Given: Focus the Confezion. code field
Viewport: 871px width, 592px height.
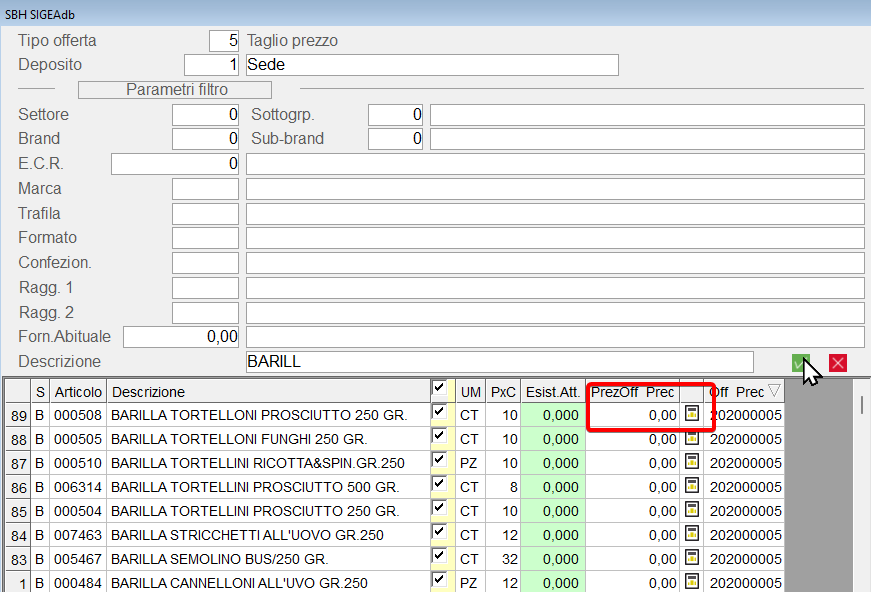Looking at the screenshot, I should [206, 263].
